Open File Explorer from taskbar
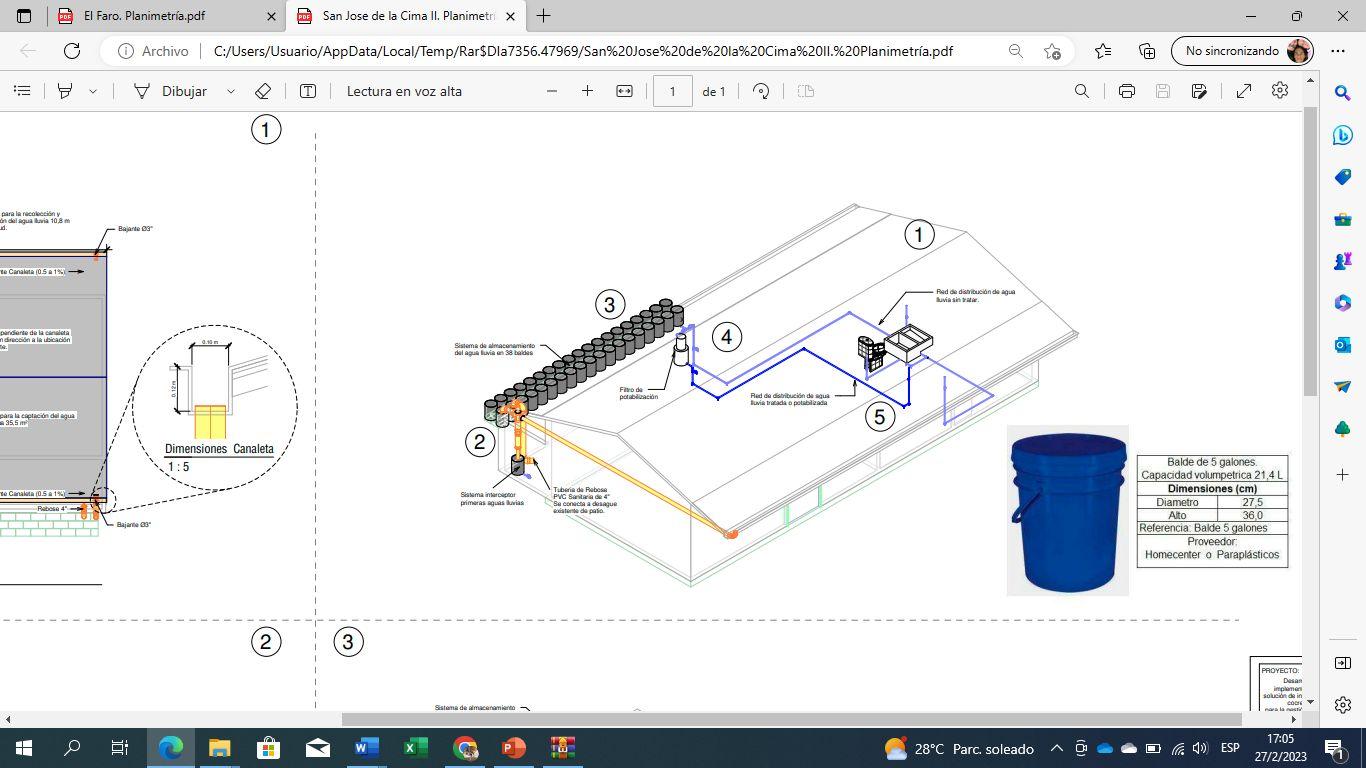Screen dimensions: 1366x768 (x=219, y=748)
